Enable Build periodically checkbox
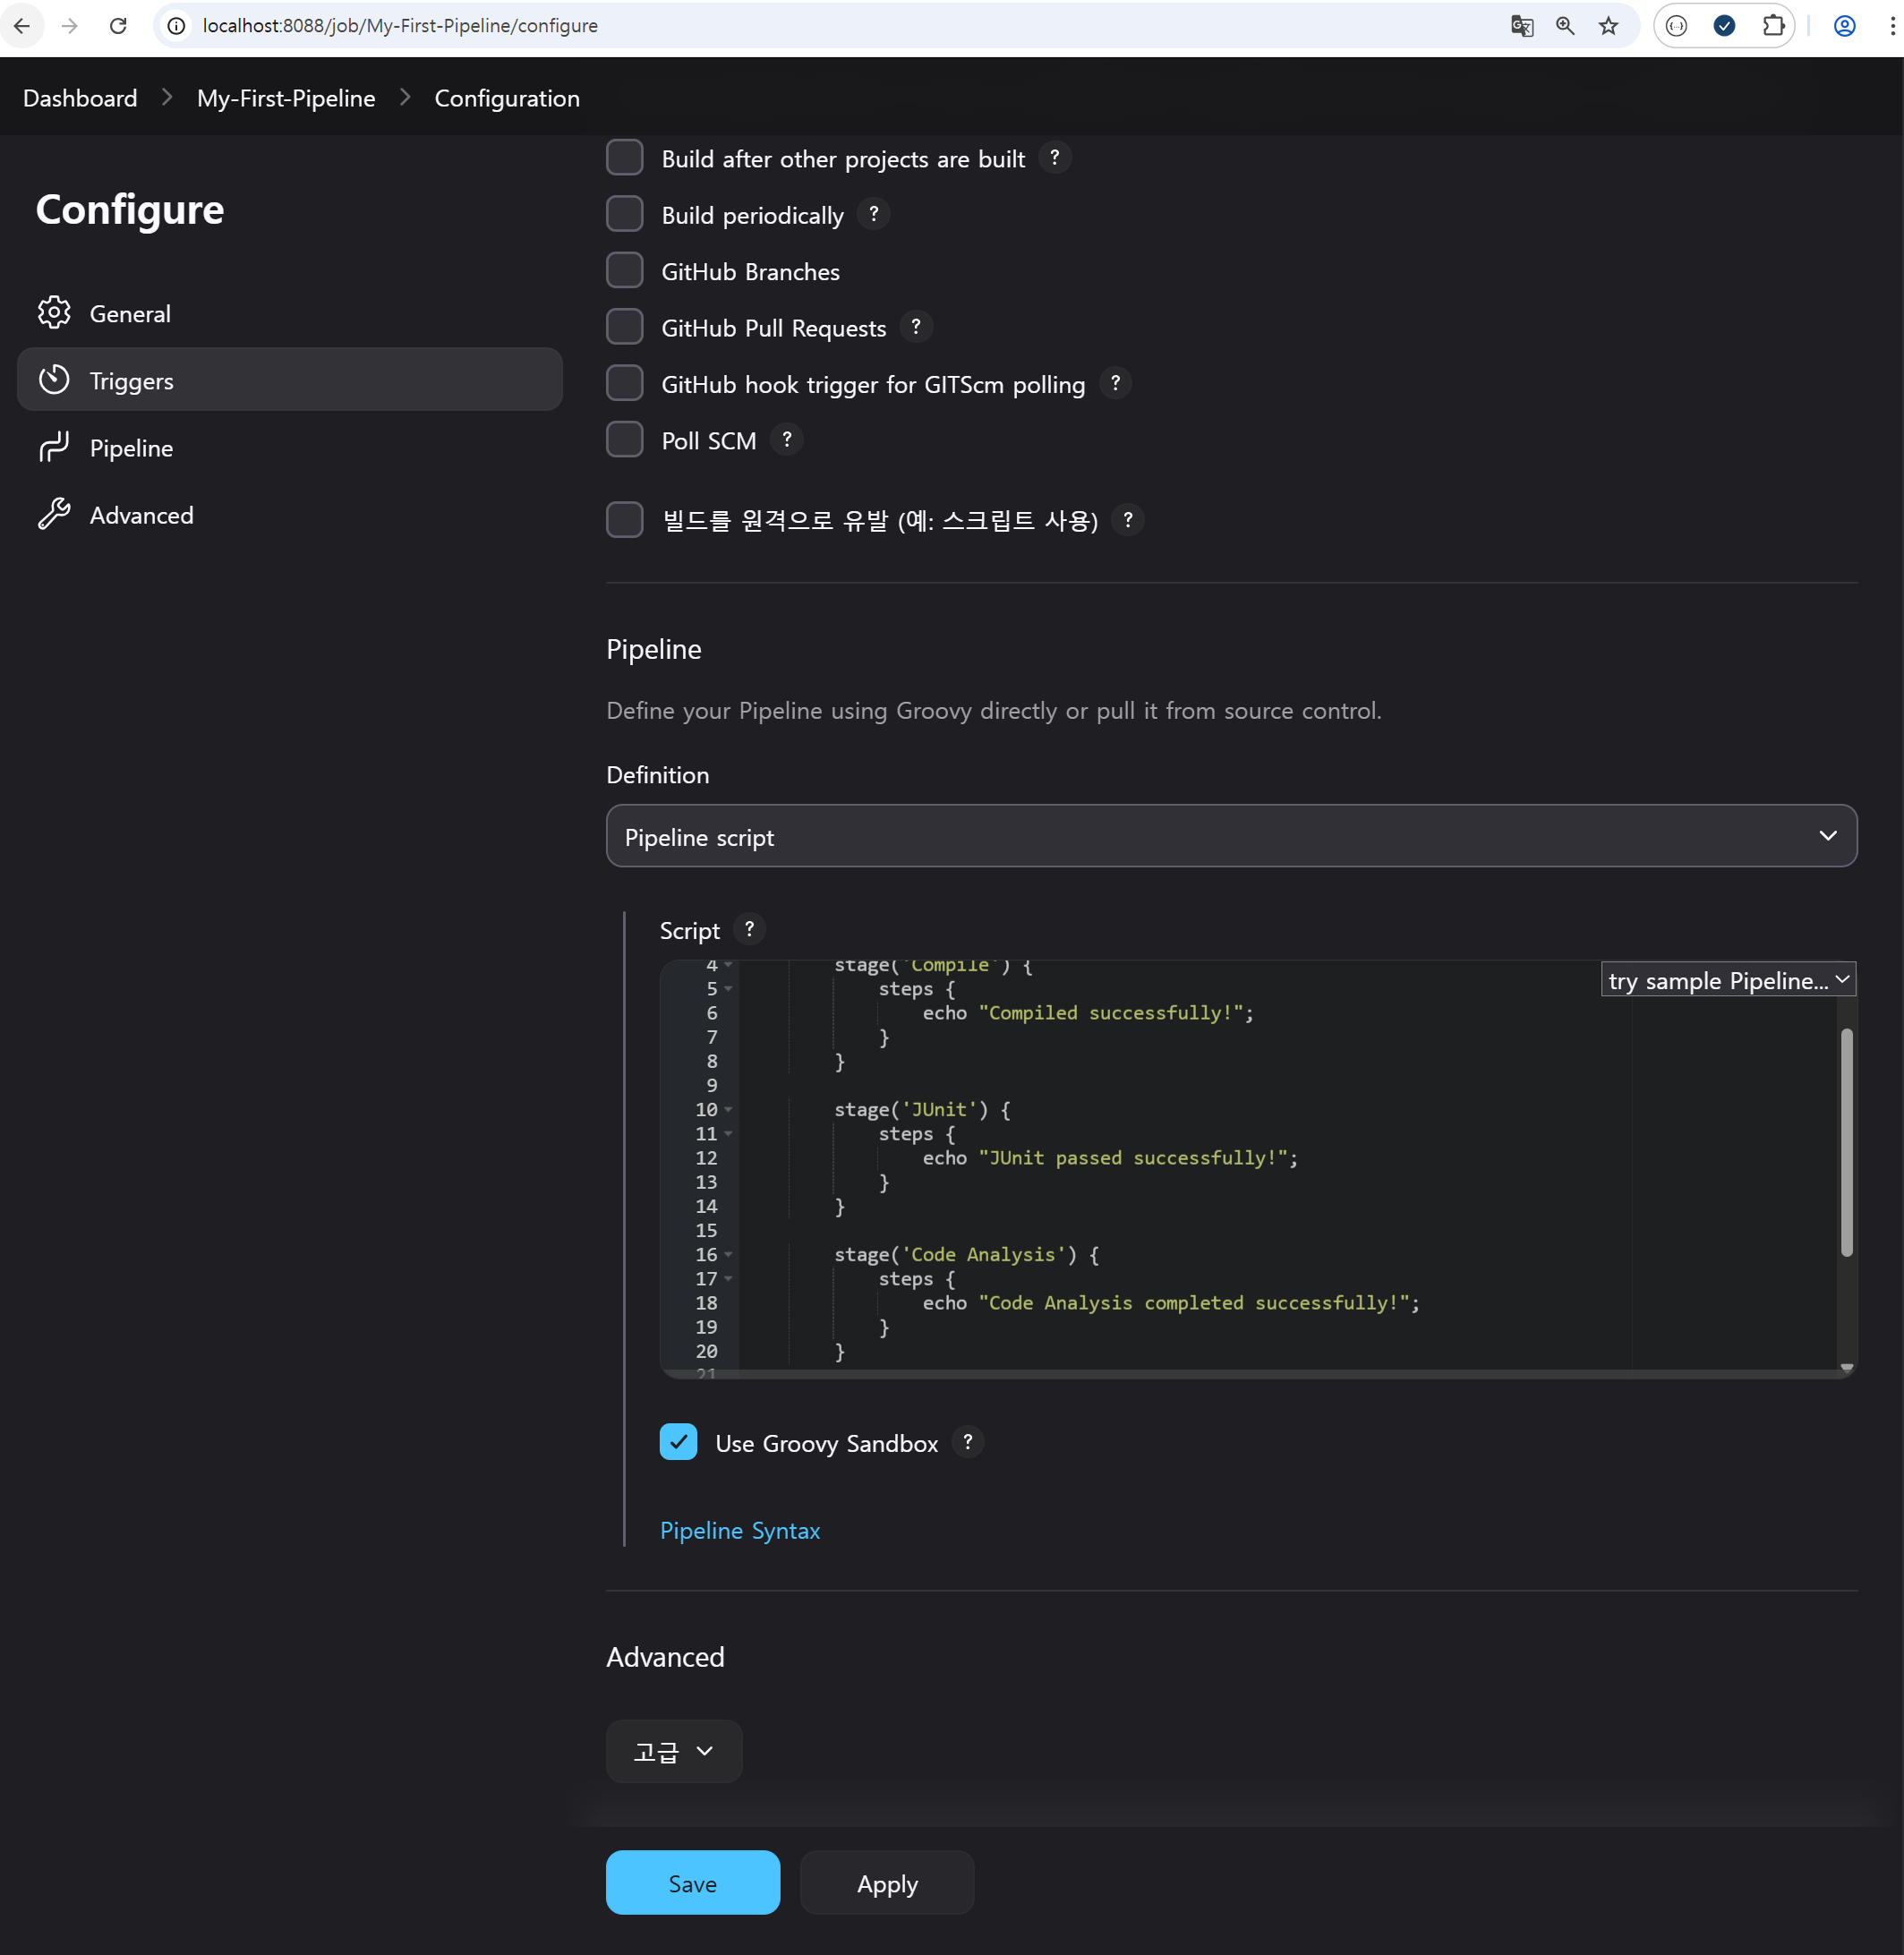The width and height of the screenshot is (1904, 1955). point(625,214)
